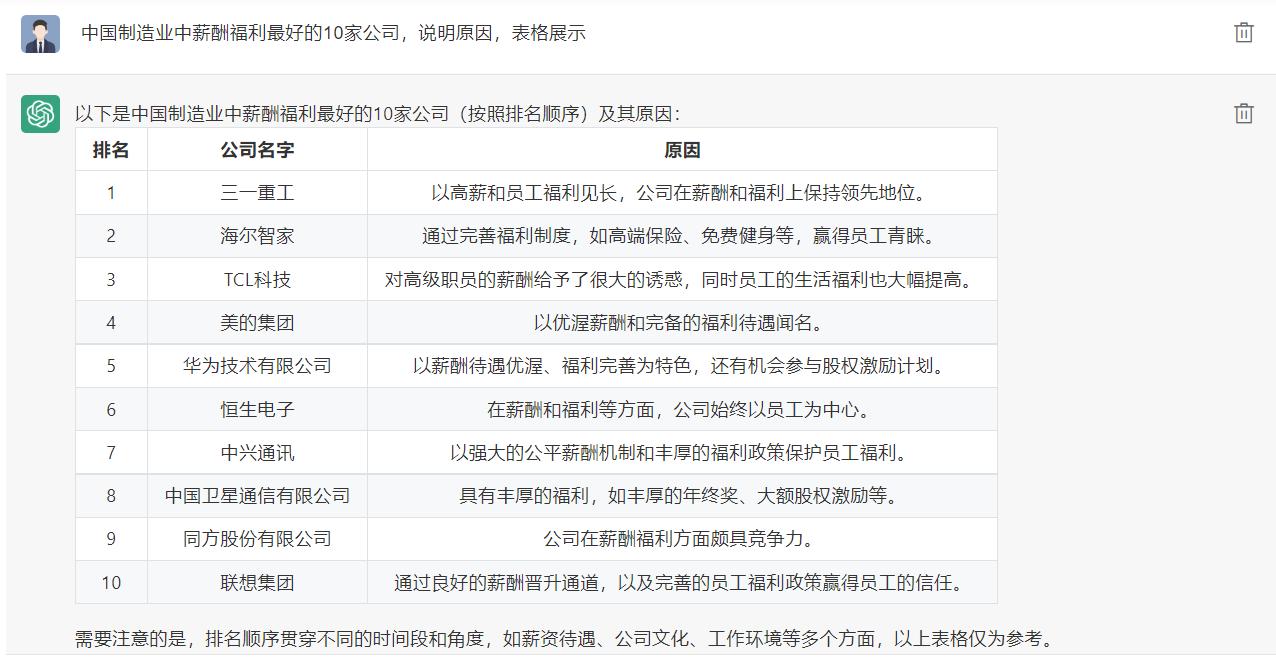This screenshot has width=1276, height=659.
Task: Click the 三一重工 company cell
Action: (256, 192)
